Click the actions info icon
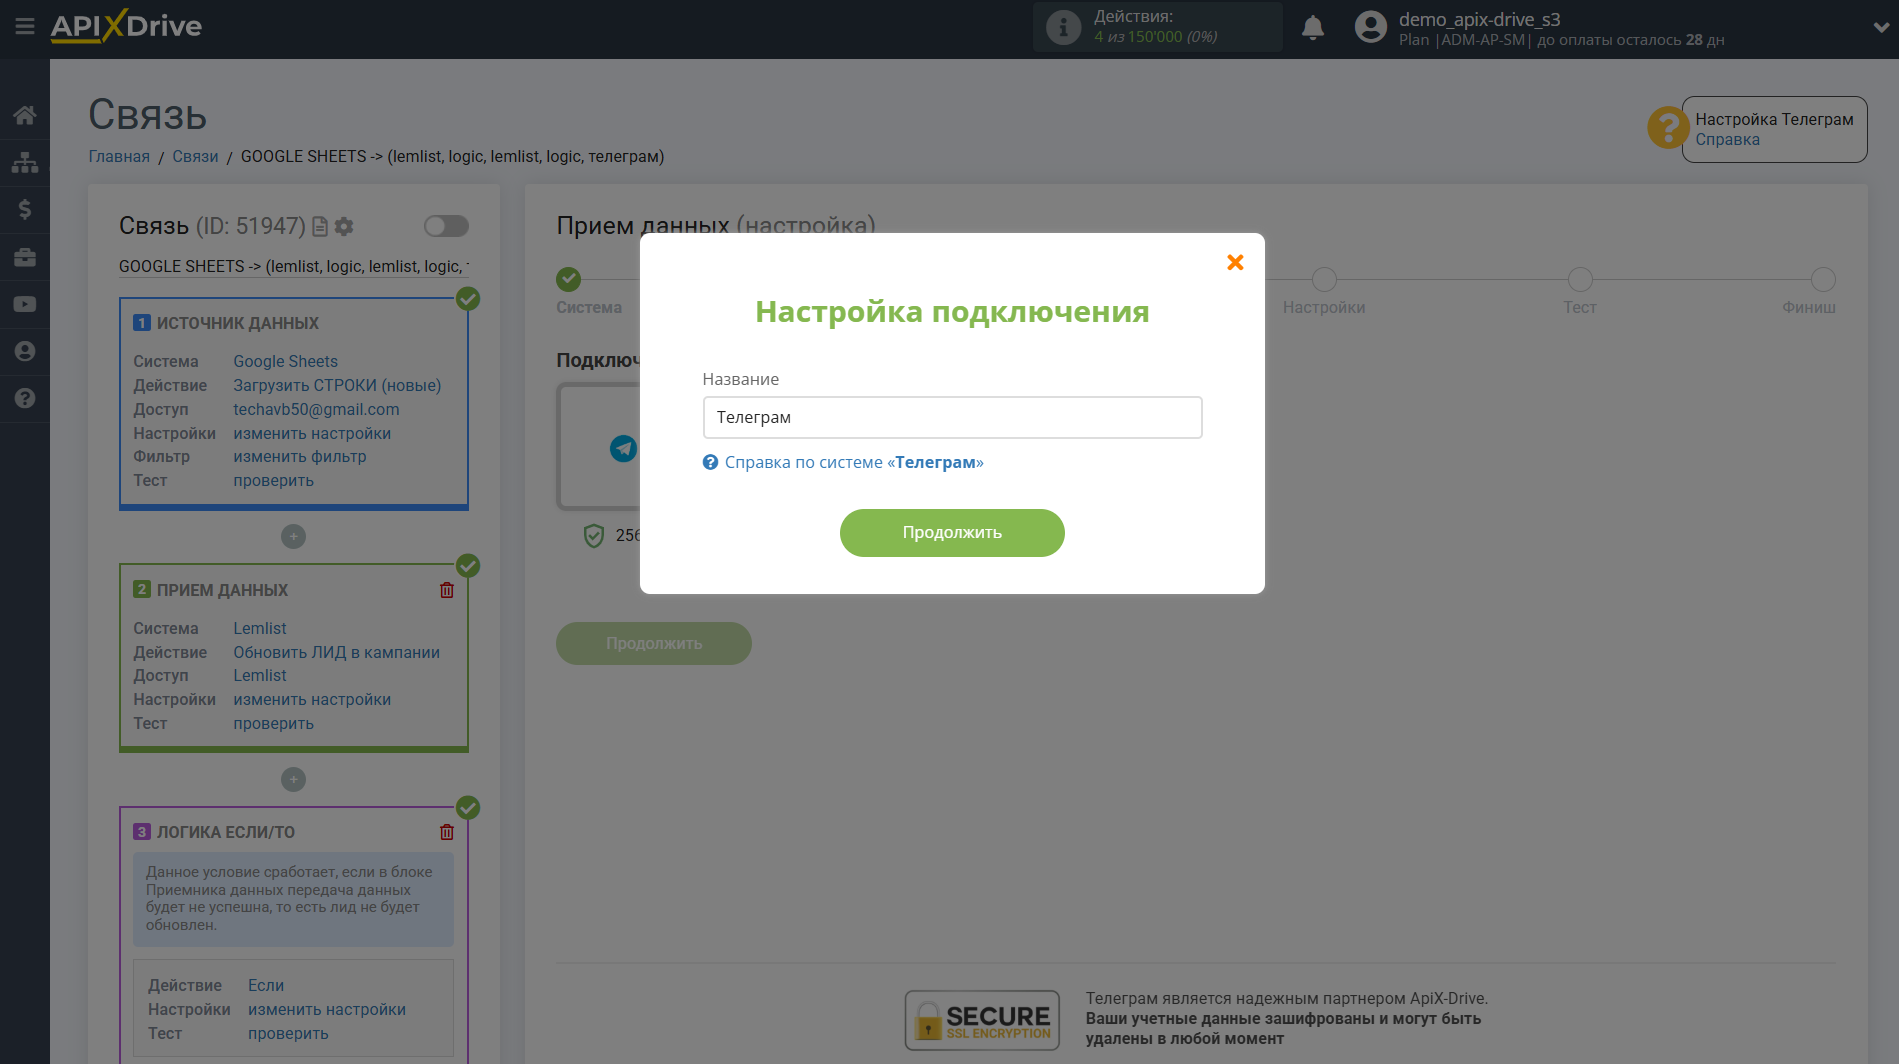This screenshot has height=1064, width=1899. [x=1063, y=27]
